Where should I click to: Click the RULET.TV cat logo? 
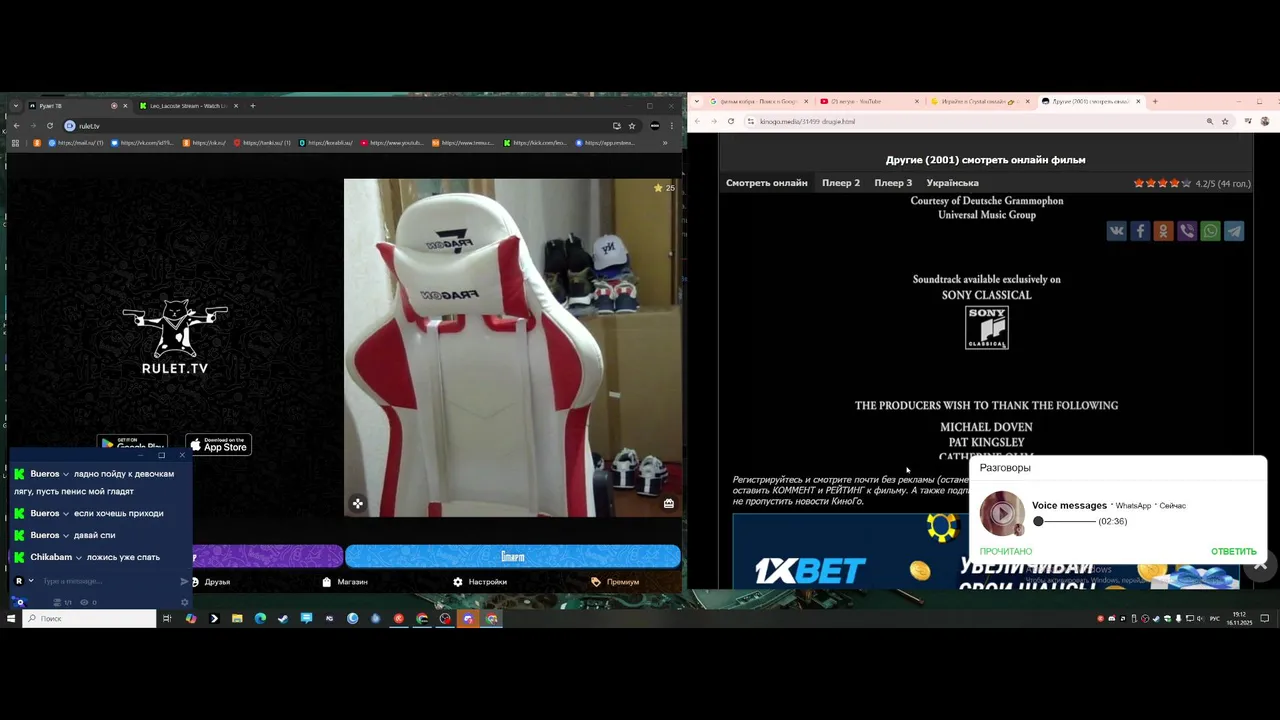175,338
